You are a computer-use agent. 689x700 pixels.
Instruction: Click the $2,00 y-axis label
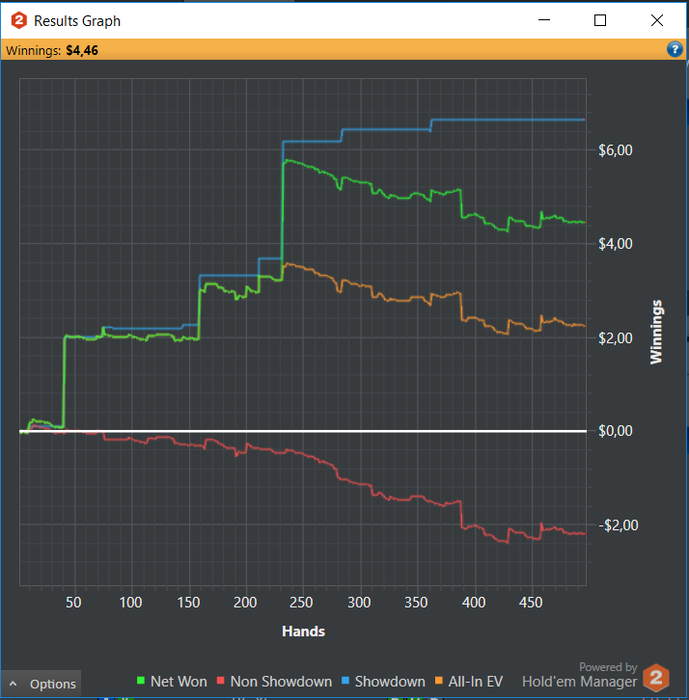pyautogui.click(x=615, y=338)
